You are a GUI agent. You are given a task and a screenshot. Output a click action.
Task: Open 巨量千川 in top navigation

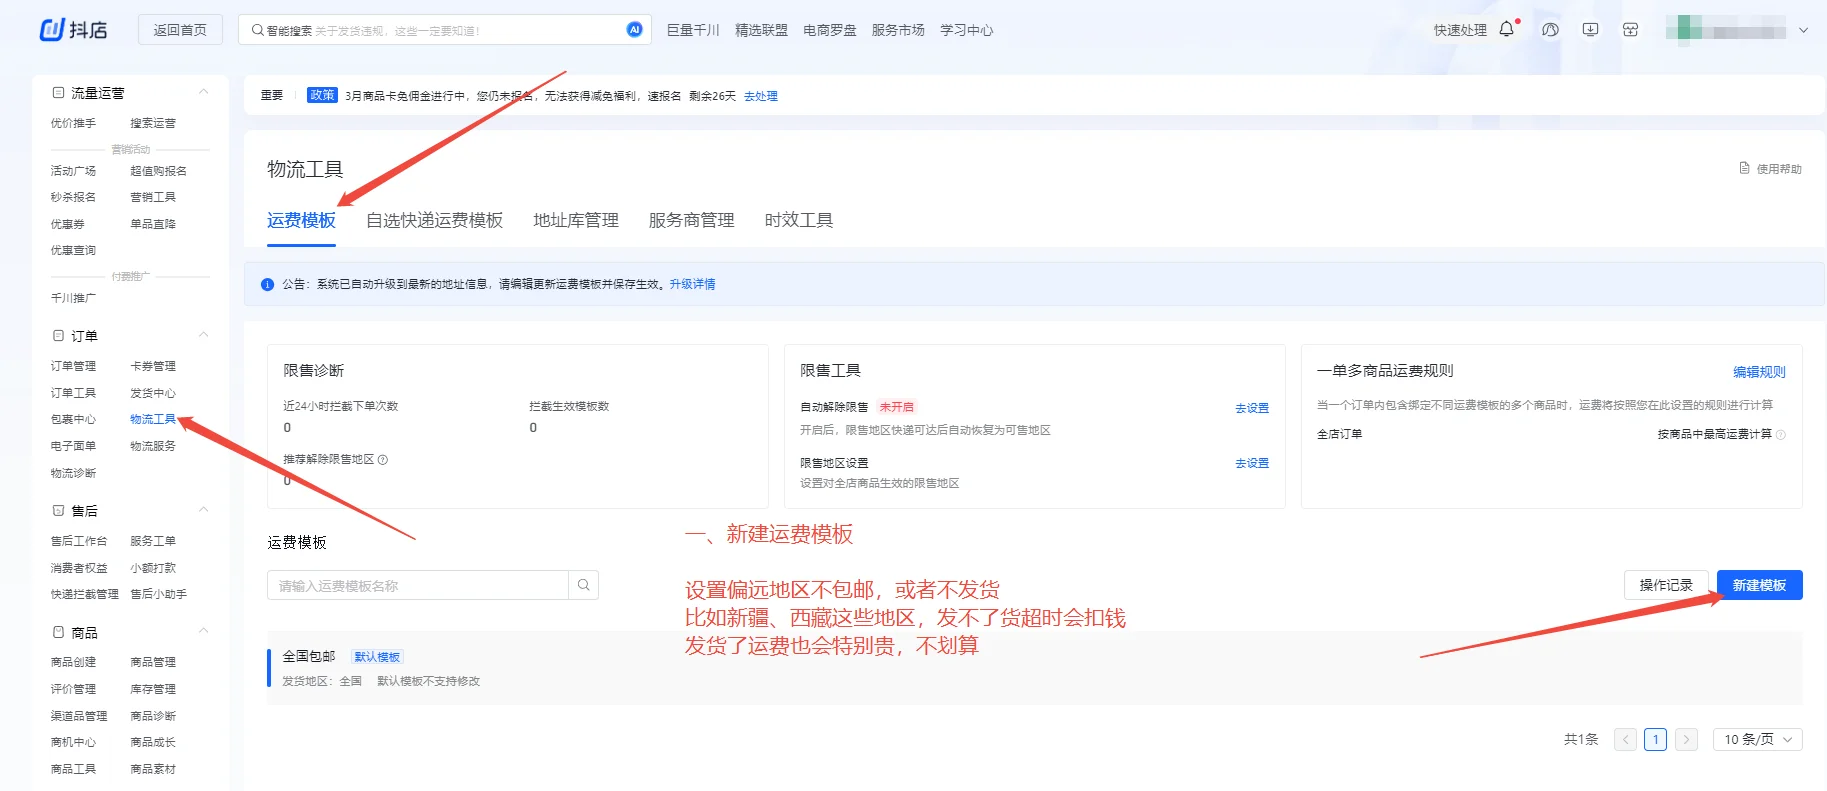click(692, 30)
